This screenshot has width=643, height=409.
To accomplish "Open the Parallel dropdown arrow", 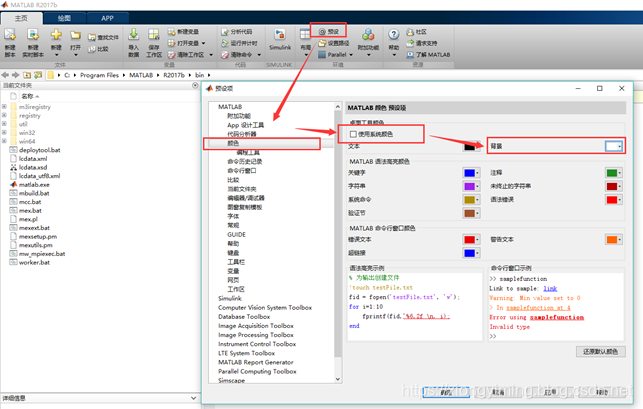I will [x=351, y=55].
